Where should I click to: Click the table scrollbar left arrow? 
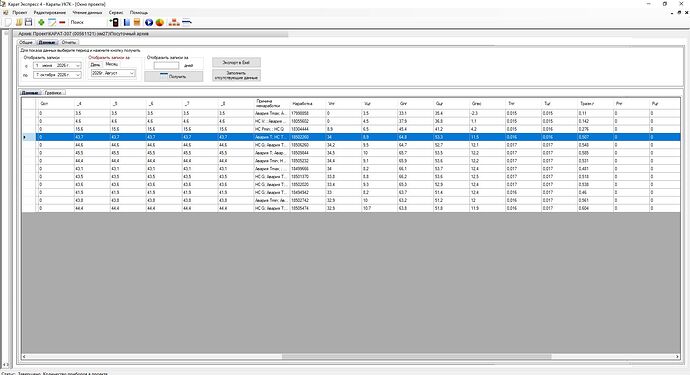point(25,357)
